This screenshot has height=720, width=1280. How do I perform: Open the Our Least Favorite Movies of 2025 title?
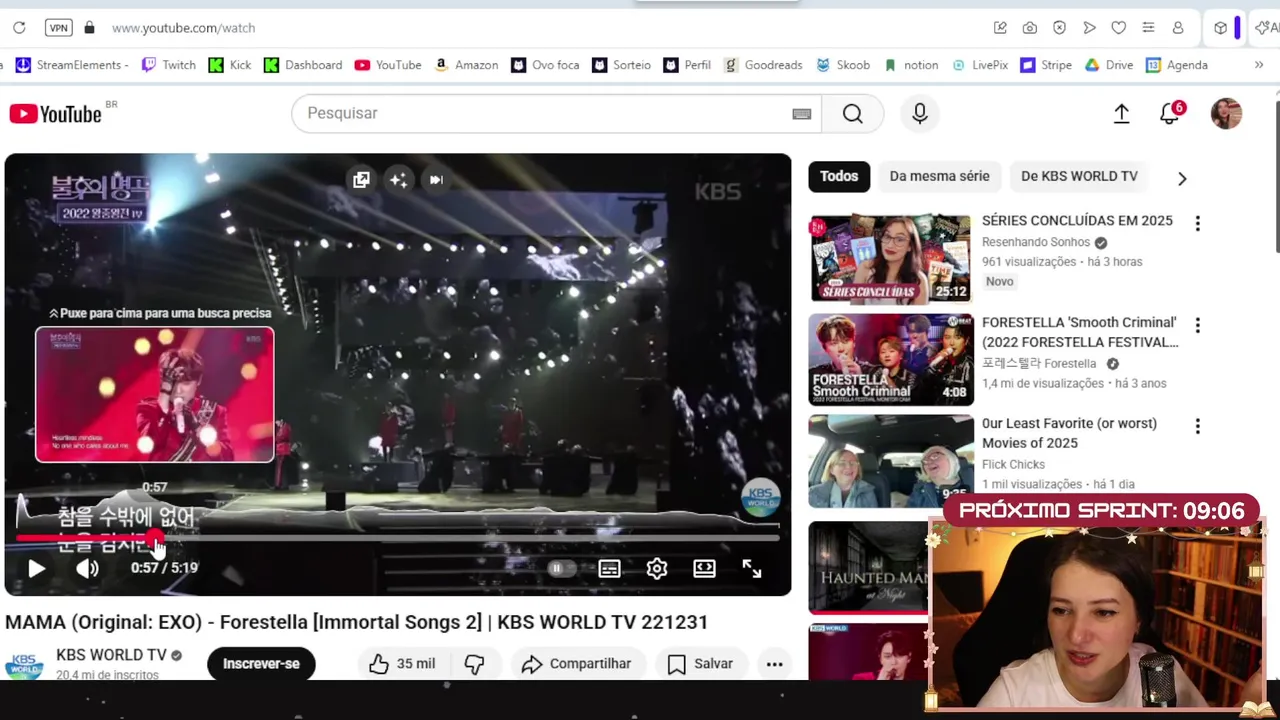(x=1069, y=433)
